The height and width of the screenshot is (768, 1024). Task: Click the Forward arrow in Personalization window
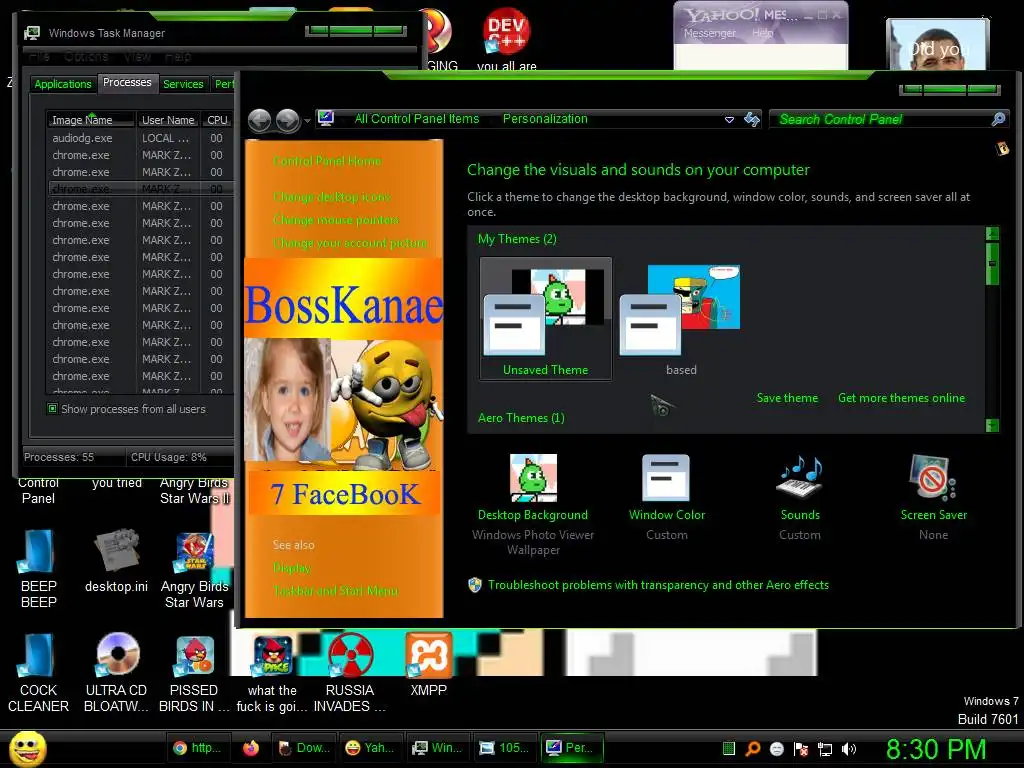(287, 120)
